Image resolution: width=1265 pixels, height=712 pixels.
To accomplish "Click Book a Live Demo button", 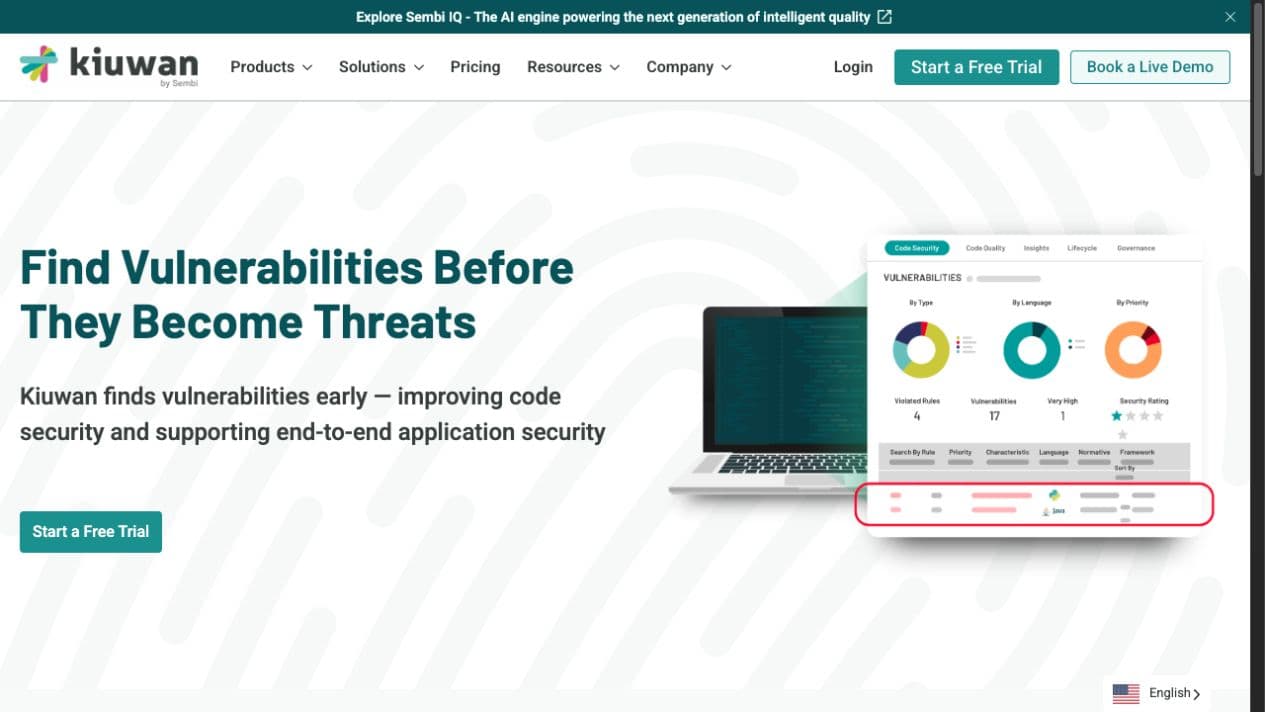I will pyautogui.click(x=1150, y=67).
